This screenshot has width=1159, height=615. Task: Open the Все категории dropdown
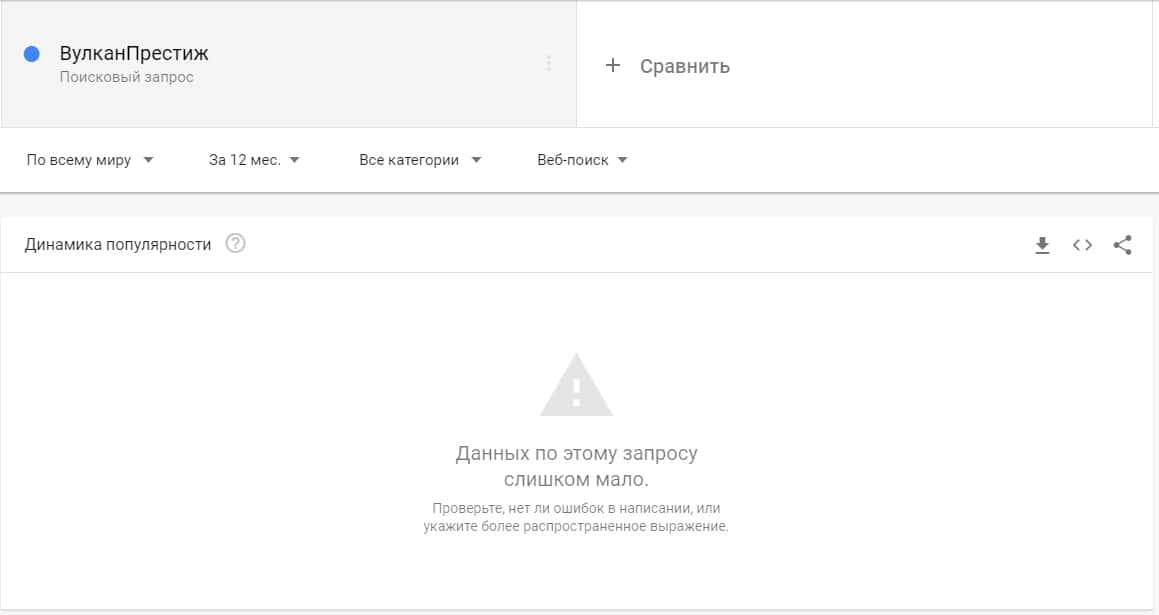point(420,160)
